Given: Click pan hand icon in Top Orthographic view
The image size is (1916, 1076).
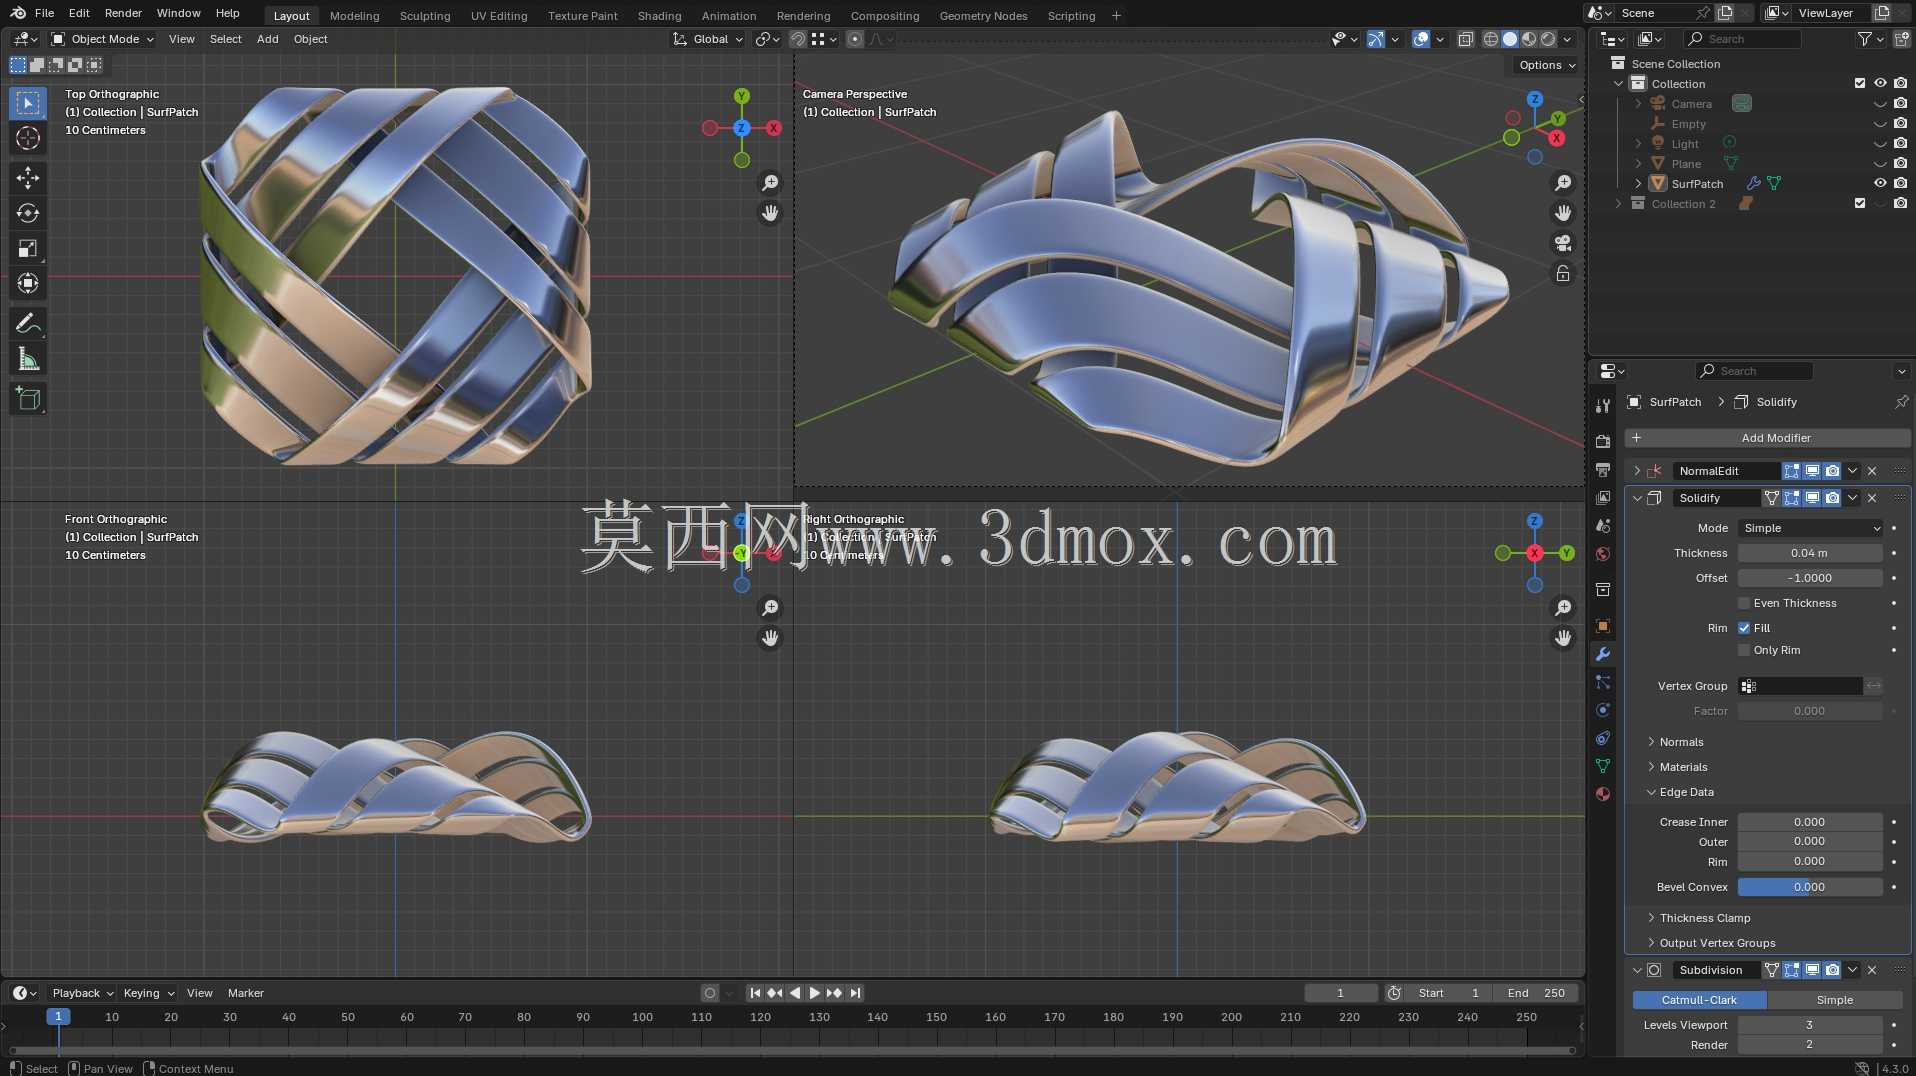Looking at the screenshot, I should [x=770, y=213].
